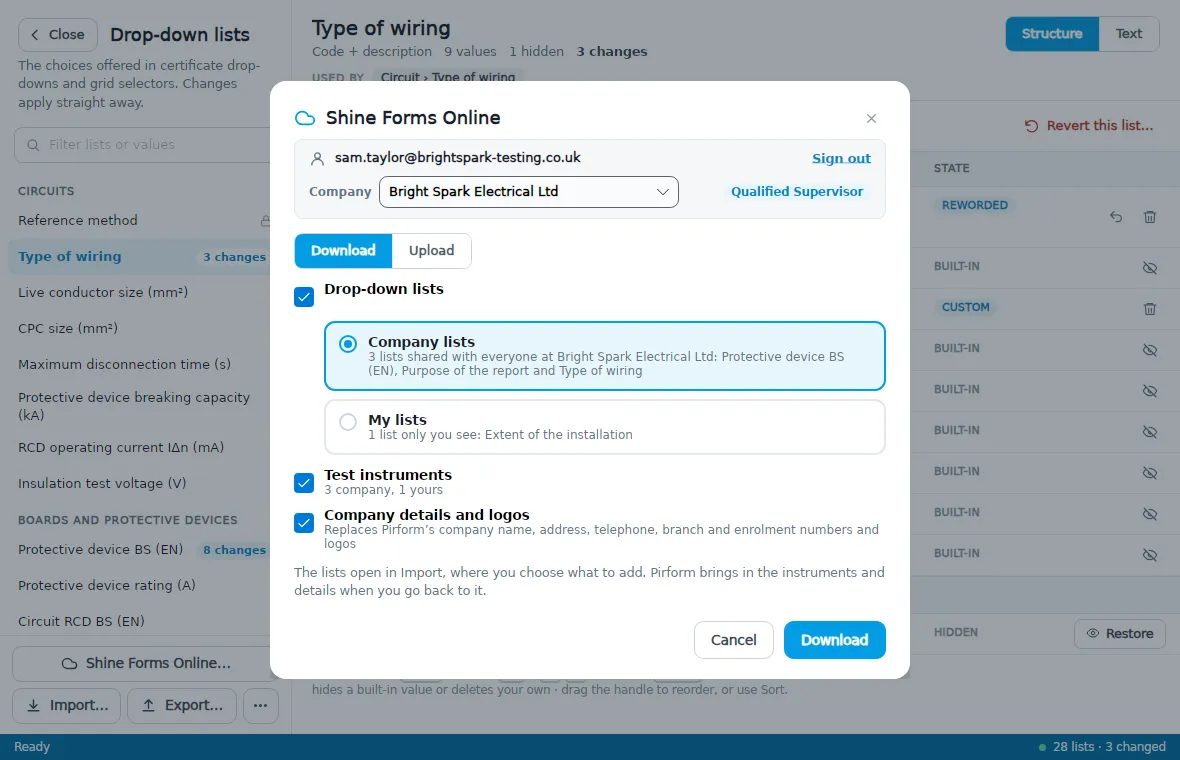Click the Import... button

click(66, 706)
